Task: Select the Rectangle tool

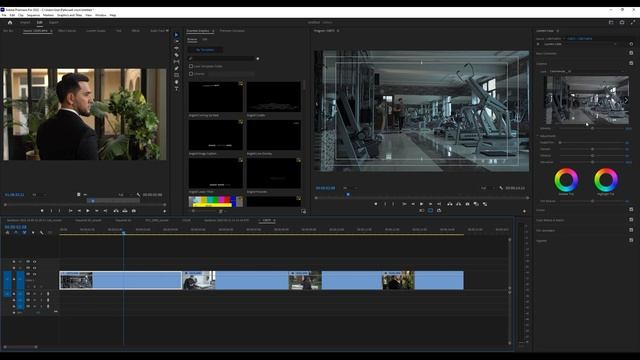Action: pyautogui.click(x=176, y=75)
